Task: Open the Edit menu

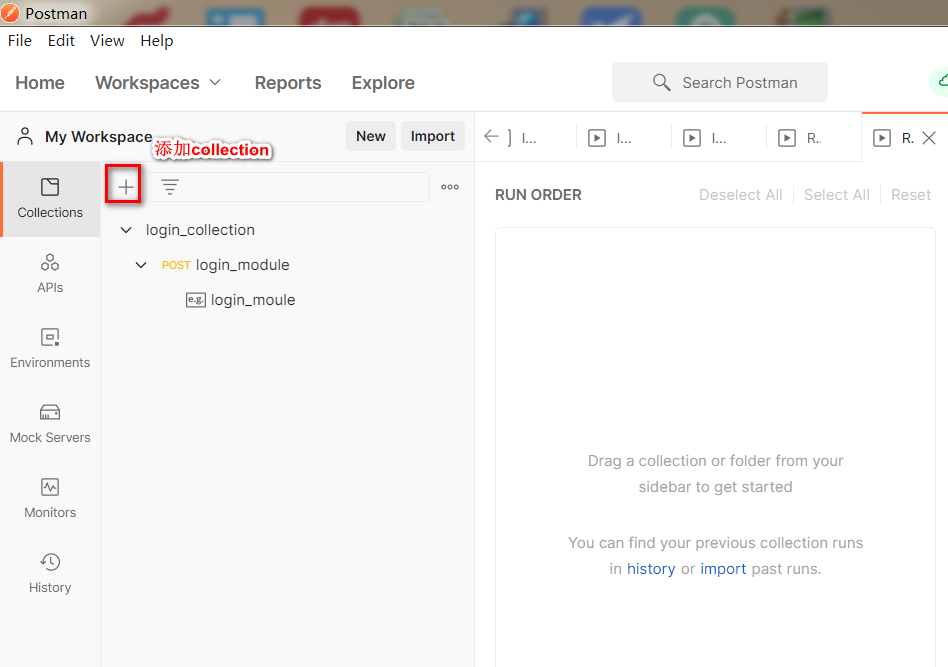Action: click(x=61, y=41)
